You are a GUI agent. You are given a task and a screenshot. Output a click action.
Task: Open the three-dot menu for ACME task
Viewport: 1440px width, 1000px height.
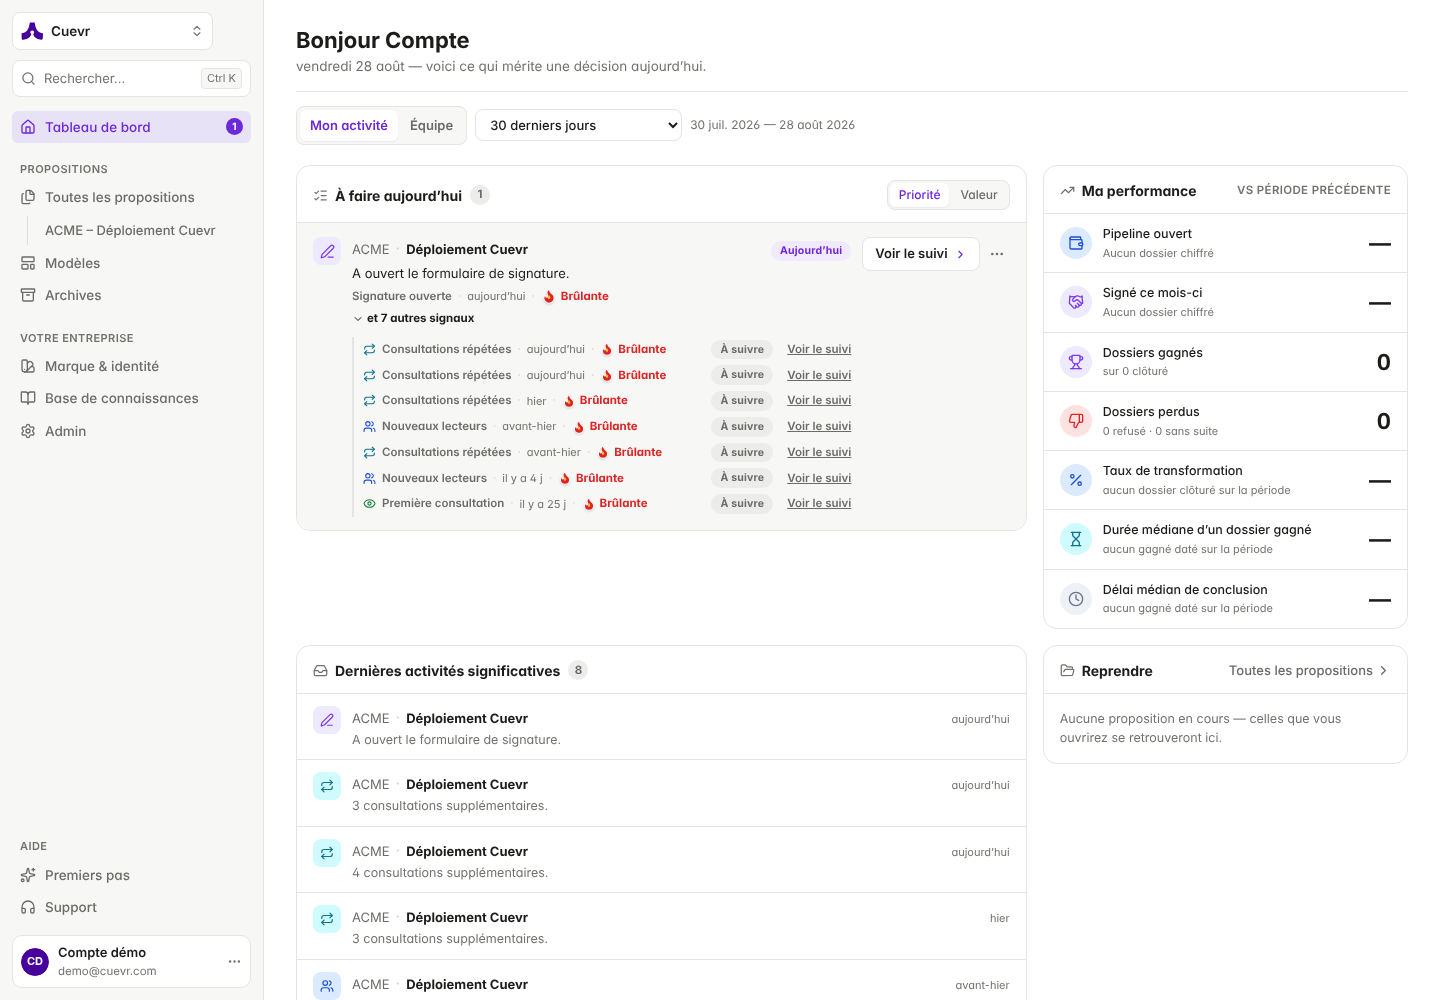coord(997,254)
